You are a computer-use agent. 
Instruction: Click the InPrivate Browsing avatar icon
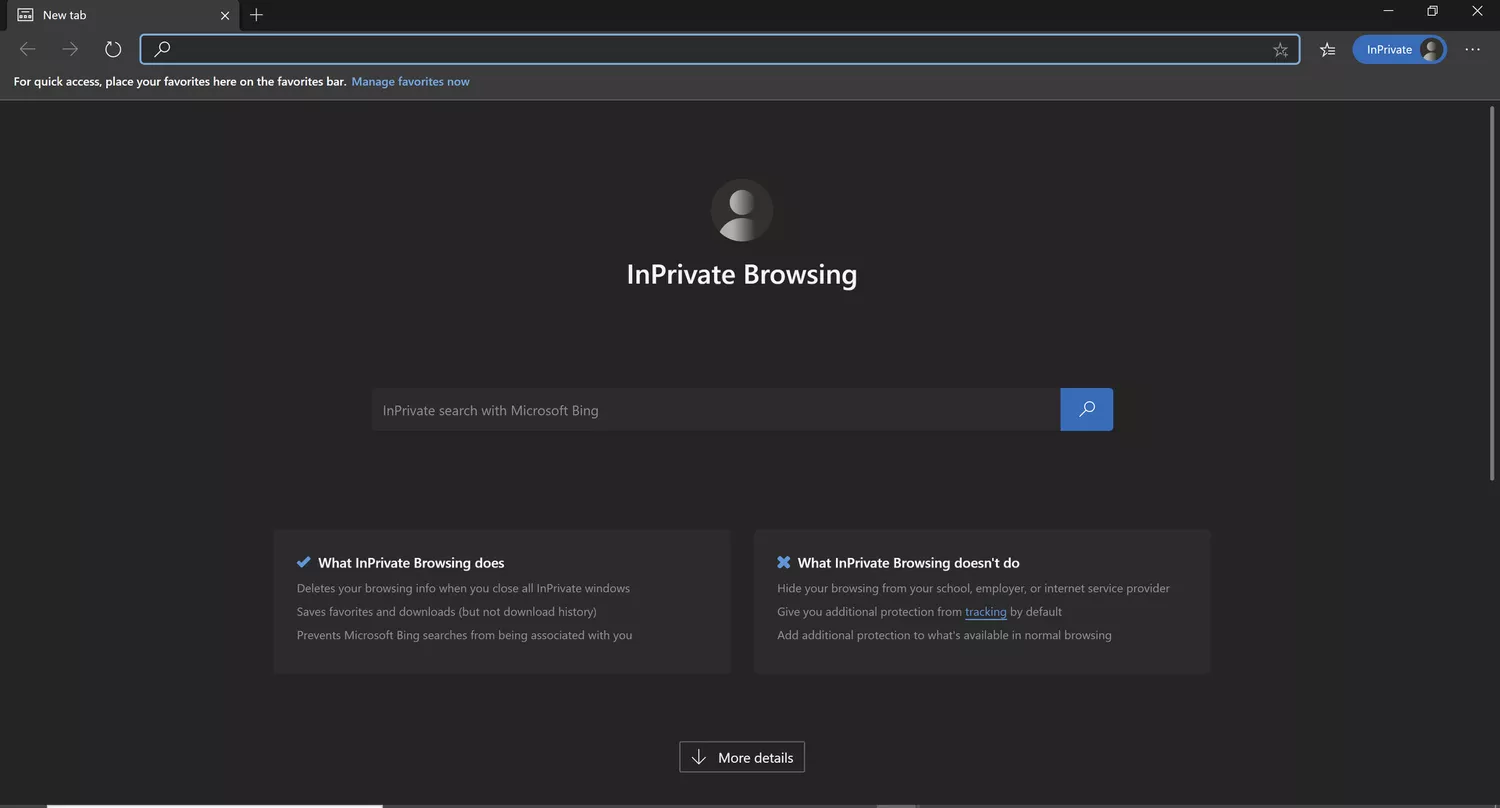coord(742,210)
